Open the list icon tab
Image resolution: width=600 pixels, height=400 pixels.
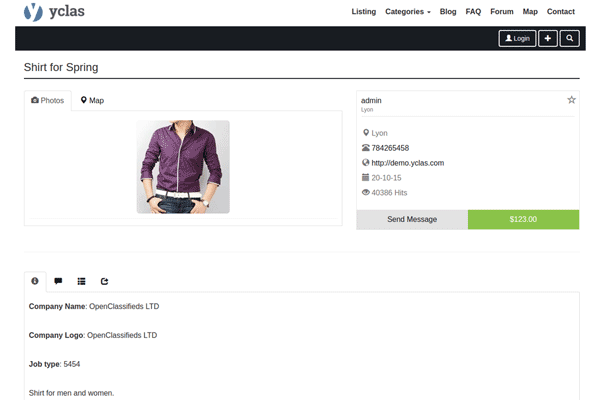pyautogui.click(x=81, y=282)
